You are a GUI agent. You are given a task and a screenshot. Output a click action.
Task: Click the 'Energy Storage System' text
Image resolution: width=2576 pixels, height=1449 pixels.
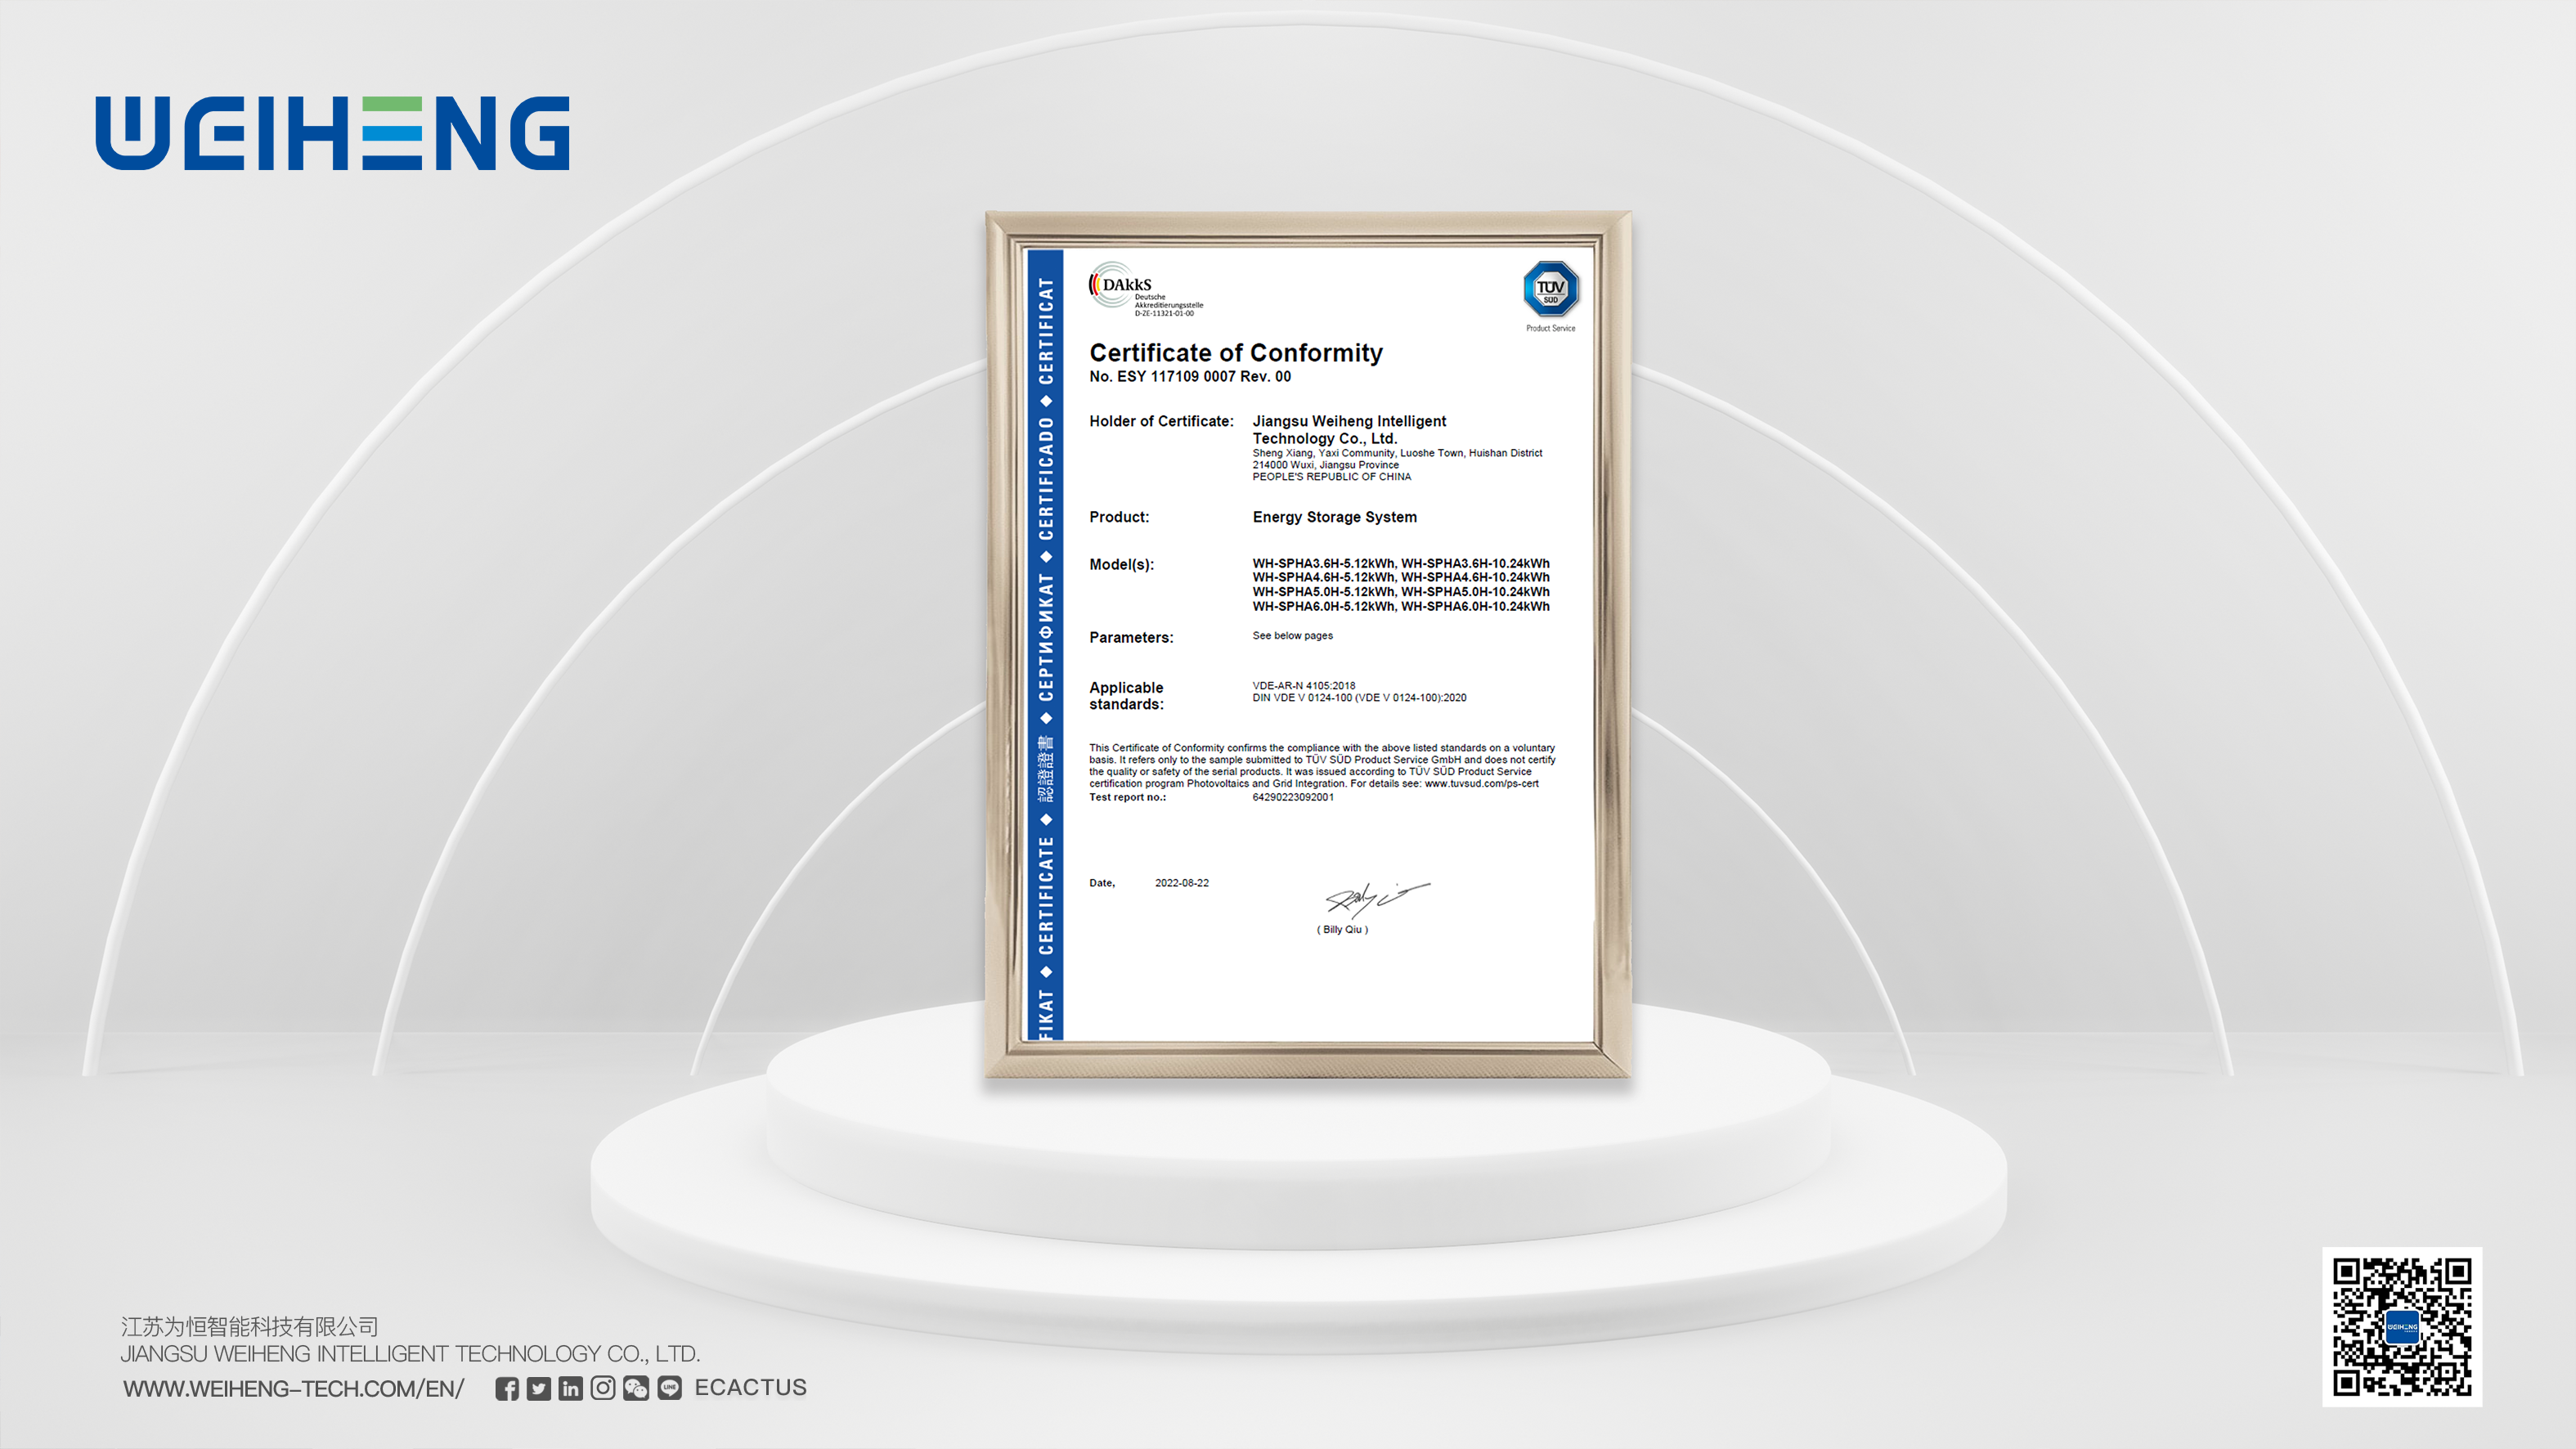[1334, 517]
